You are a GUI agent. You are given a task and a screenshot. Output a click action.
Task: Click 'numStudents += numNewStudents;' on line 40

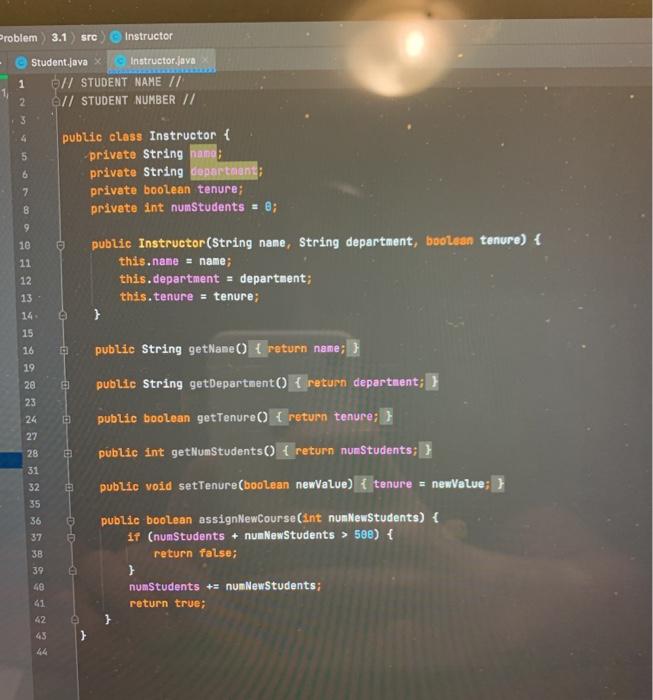[225, 586]
